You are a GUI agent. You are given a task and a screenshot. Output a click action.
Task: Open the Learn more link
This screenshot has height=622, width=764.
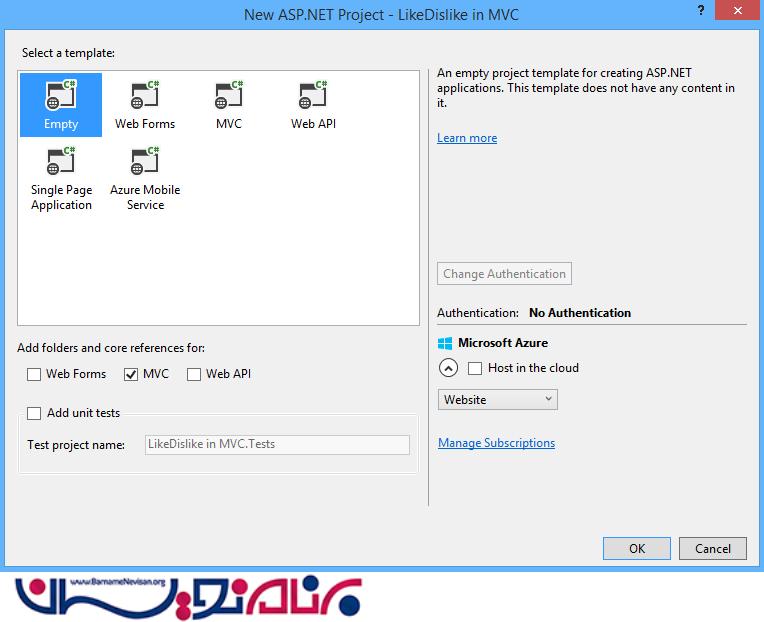point(467,138)
